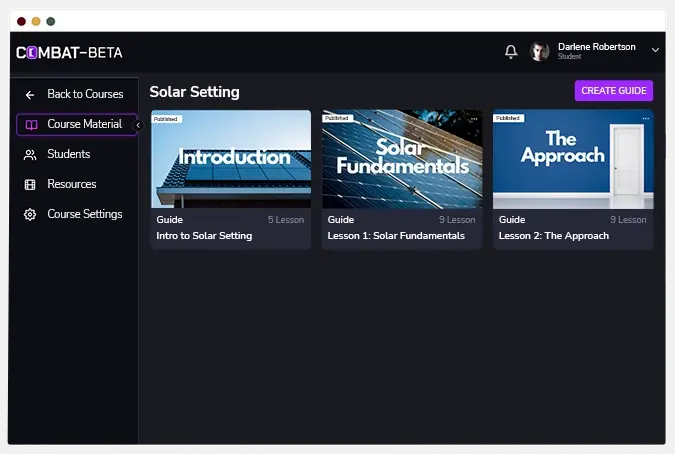Open three-dot menu on Solar Fundamentals card

[474, 118]
